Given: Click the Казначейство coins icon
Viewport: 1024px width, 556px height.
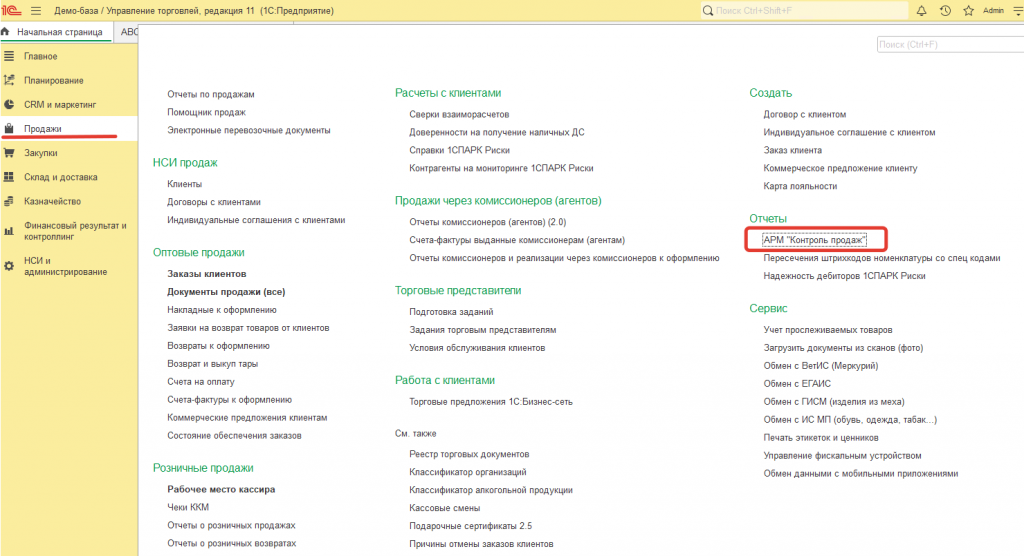Looking at the screenshot, I should pos(8,201).
